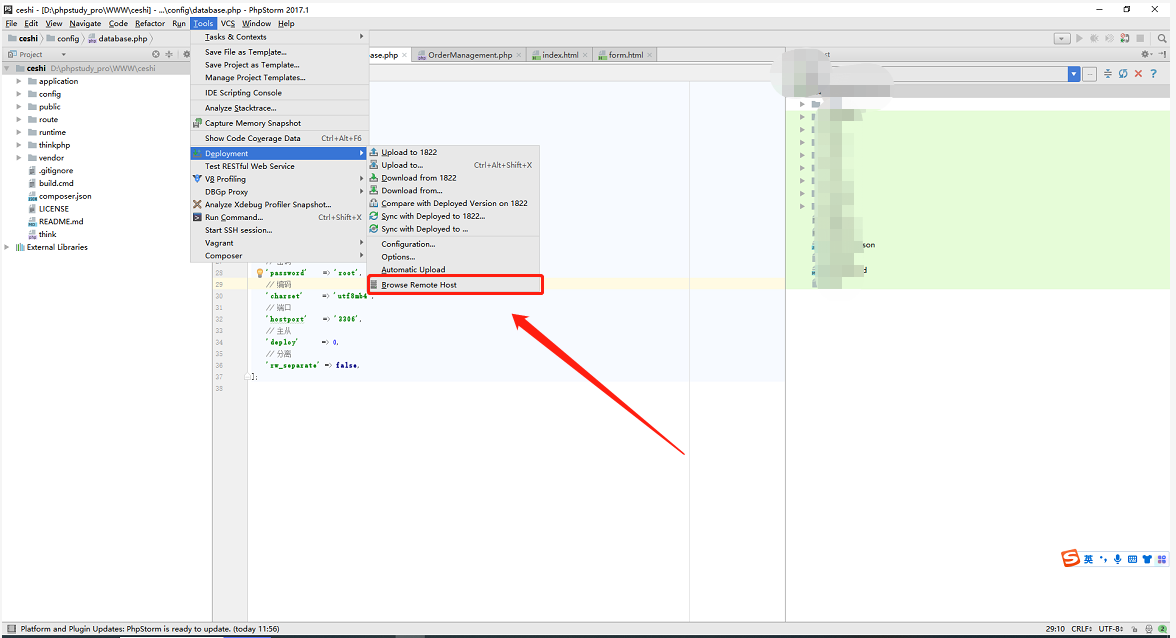Viewport: 1176px width, 638px height.
Task: Expand the vendor folder
Action: coord(19,157)
